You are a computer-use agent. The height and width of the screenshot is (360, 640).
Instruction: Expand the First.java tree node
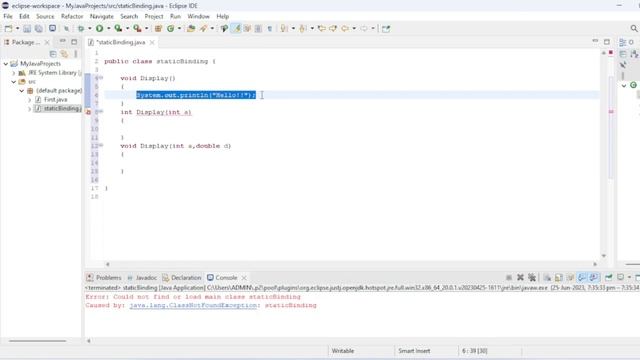29,100
